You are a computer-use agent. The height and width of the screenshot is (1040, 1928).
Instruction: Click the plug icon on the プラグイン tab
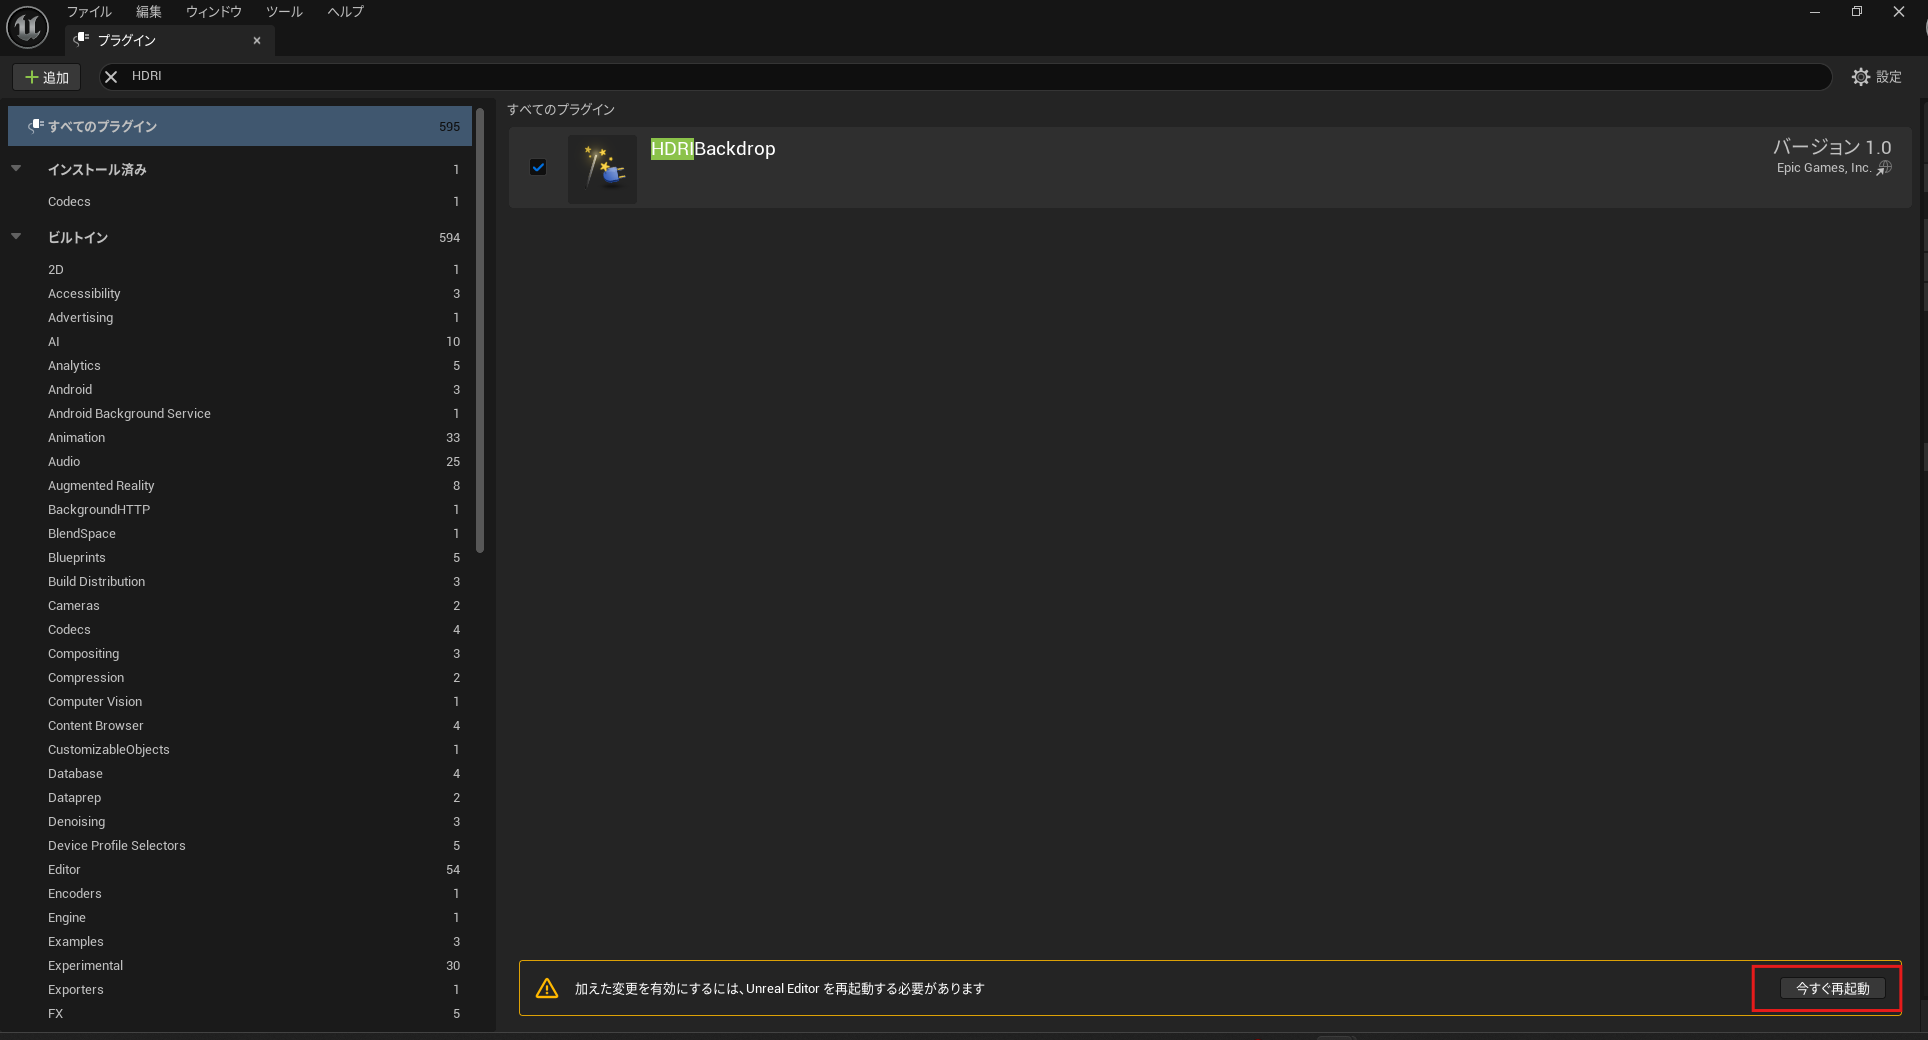(x=82, y=40)
